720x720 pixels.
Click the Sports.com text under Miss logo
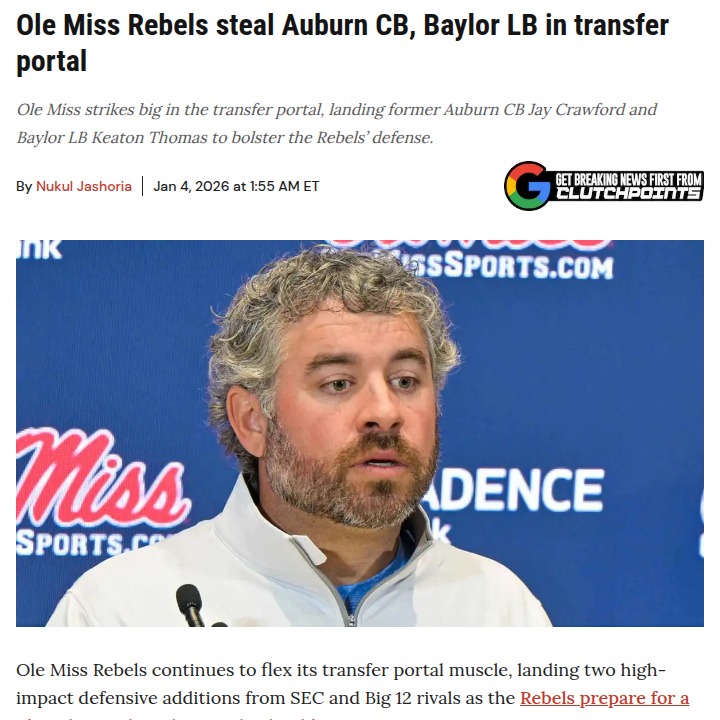(x=92, y=544)
